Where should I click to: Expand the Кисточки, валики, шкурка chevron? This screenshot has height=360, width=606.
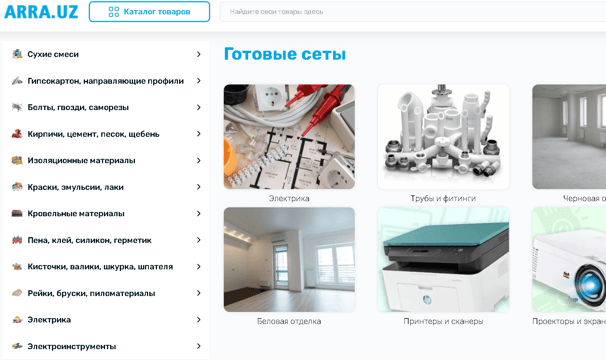199,266
